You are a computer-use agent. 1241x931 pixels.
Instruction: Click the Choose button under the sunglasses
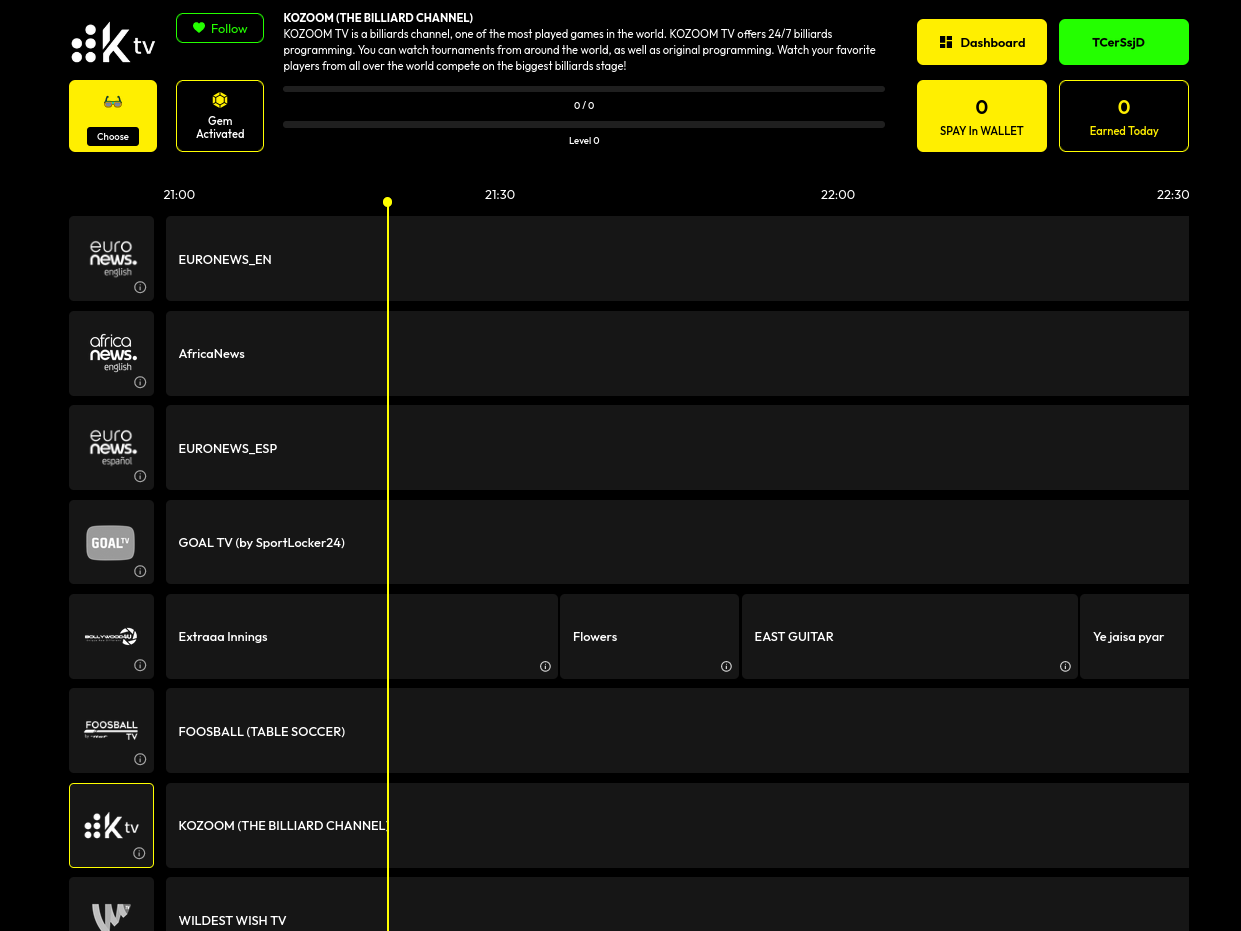pyautogui.click(x=113, y=137)
